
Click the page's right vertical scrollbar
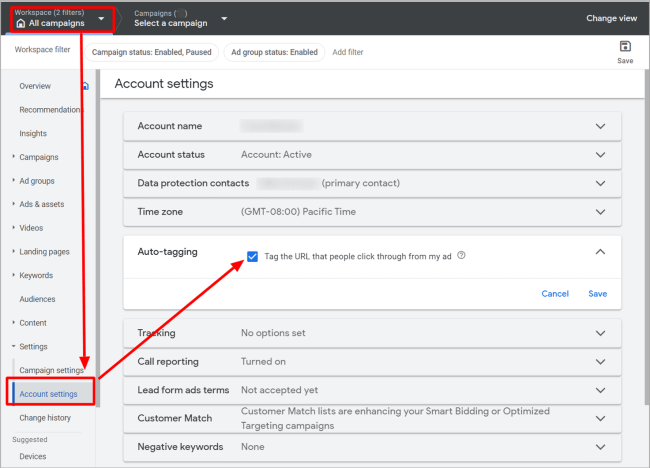pyautogui.click(x=647, y=236)
